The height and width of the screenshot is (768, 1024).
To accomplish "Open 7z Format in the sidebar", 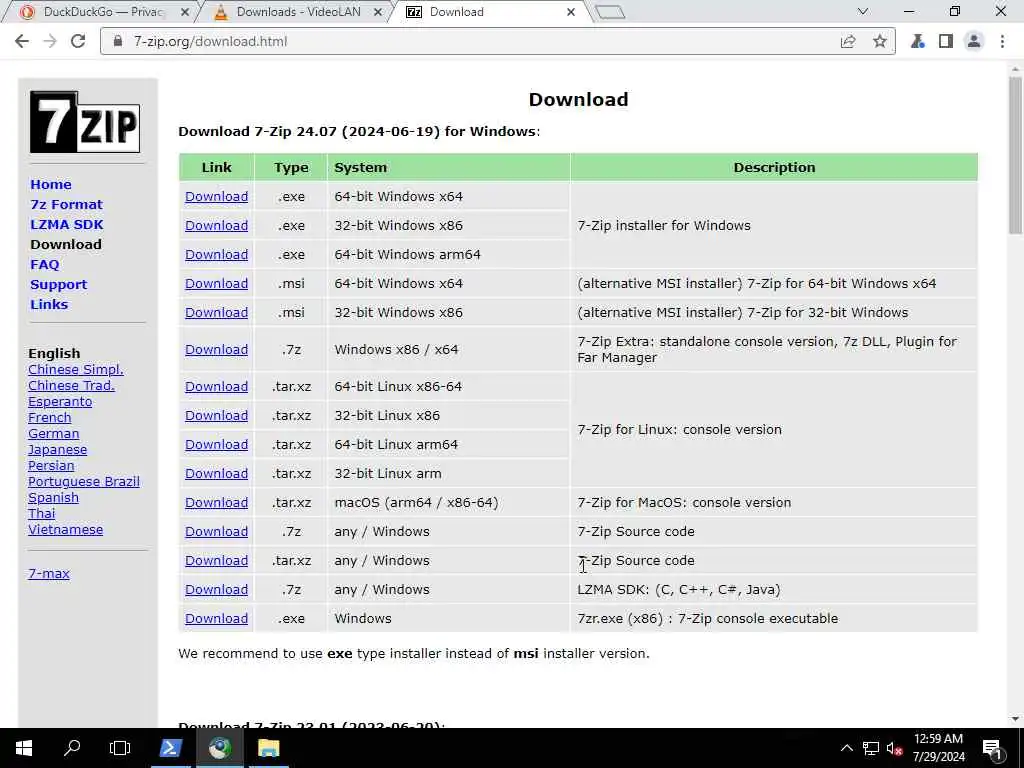I will tap(67, 204).
